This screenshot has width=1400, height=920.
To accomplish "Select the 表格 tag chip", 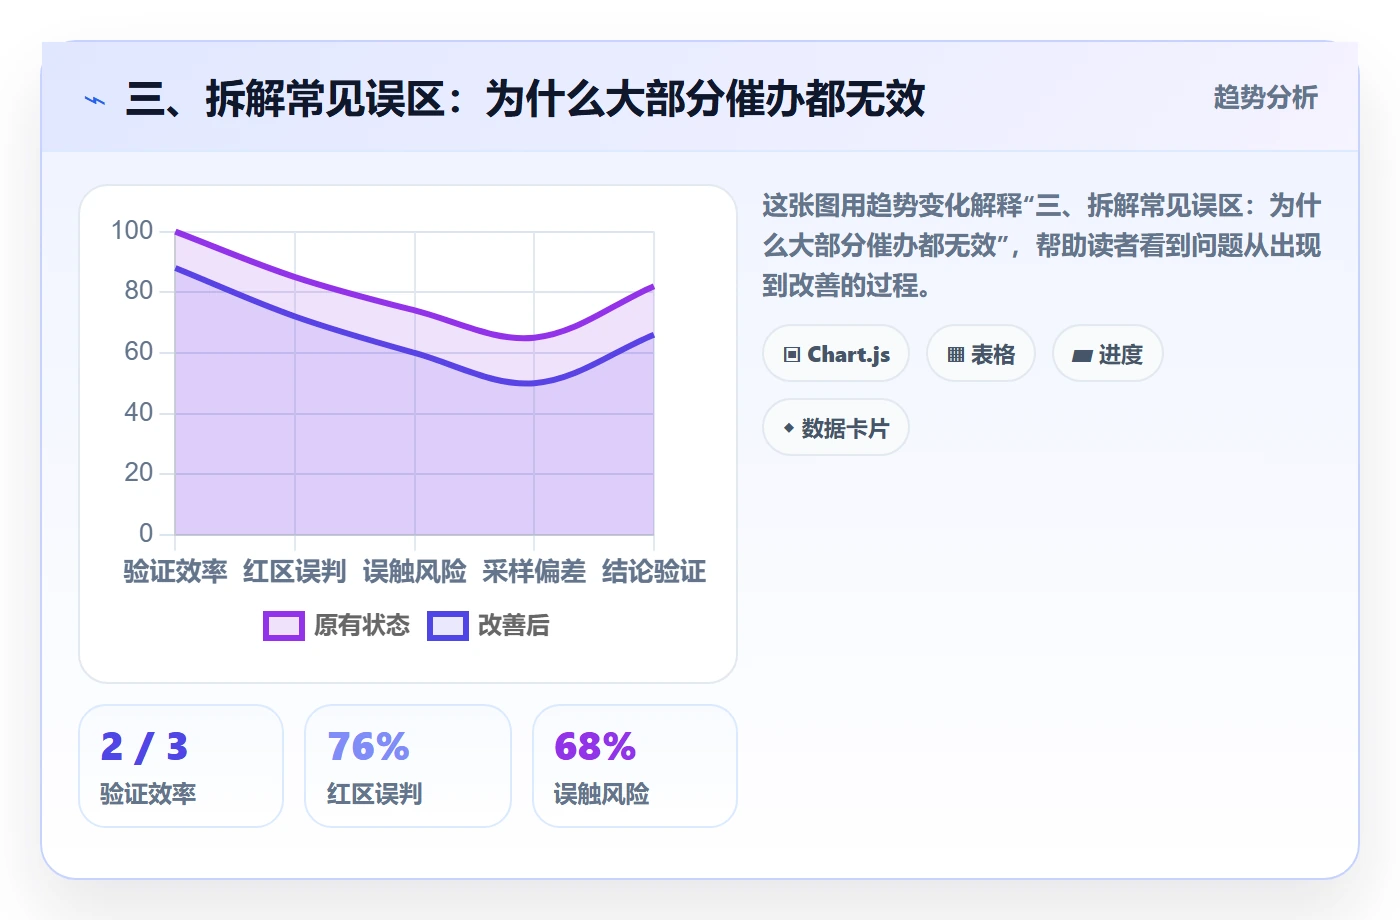I will [x=981, y=354].
